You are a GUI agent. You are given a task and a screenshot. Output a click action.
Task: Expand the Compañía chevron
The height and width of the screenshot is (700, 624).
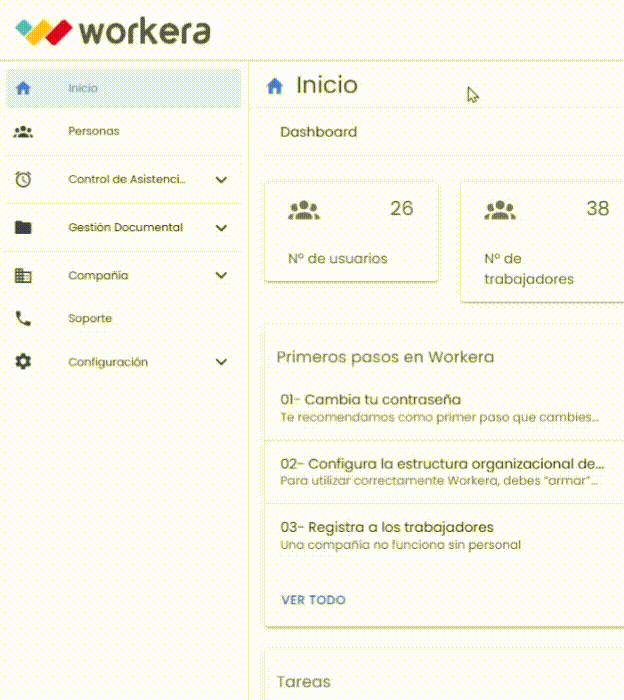(221, 275)
